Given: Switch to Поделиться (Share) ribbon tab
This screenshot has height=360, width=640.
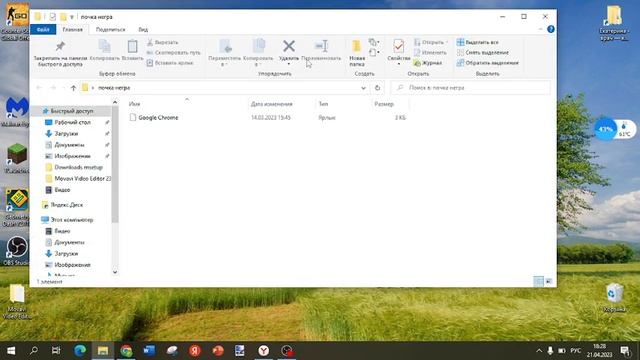Looking at the screenshot, I should tap(111, 29).
